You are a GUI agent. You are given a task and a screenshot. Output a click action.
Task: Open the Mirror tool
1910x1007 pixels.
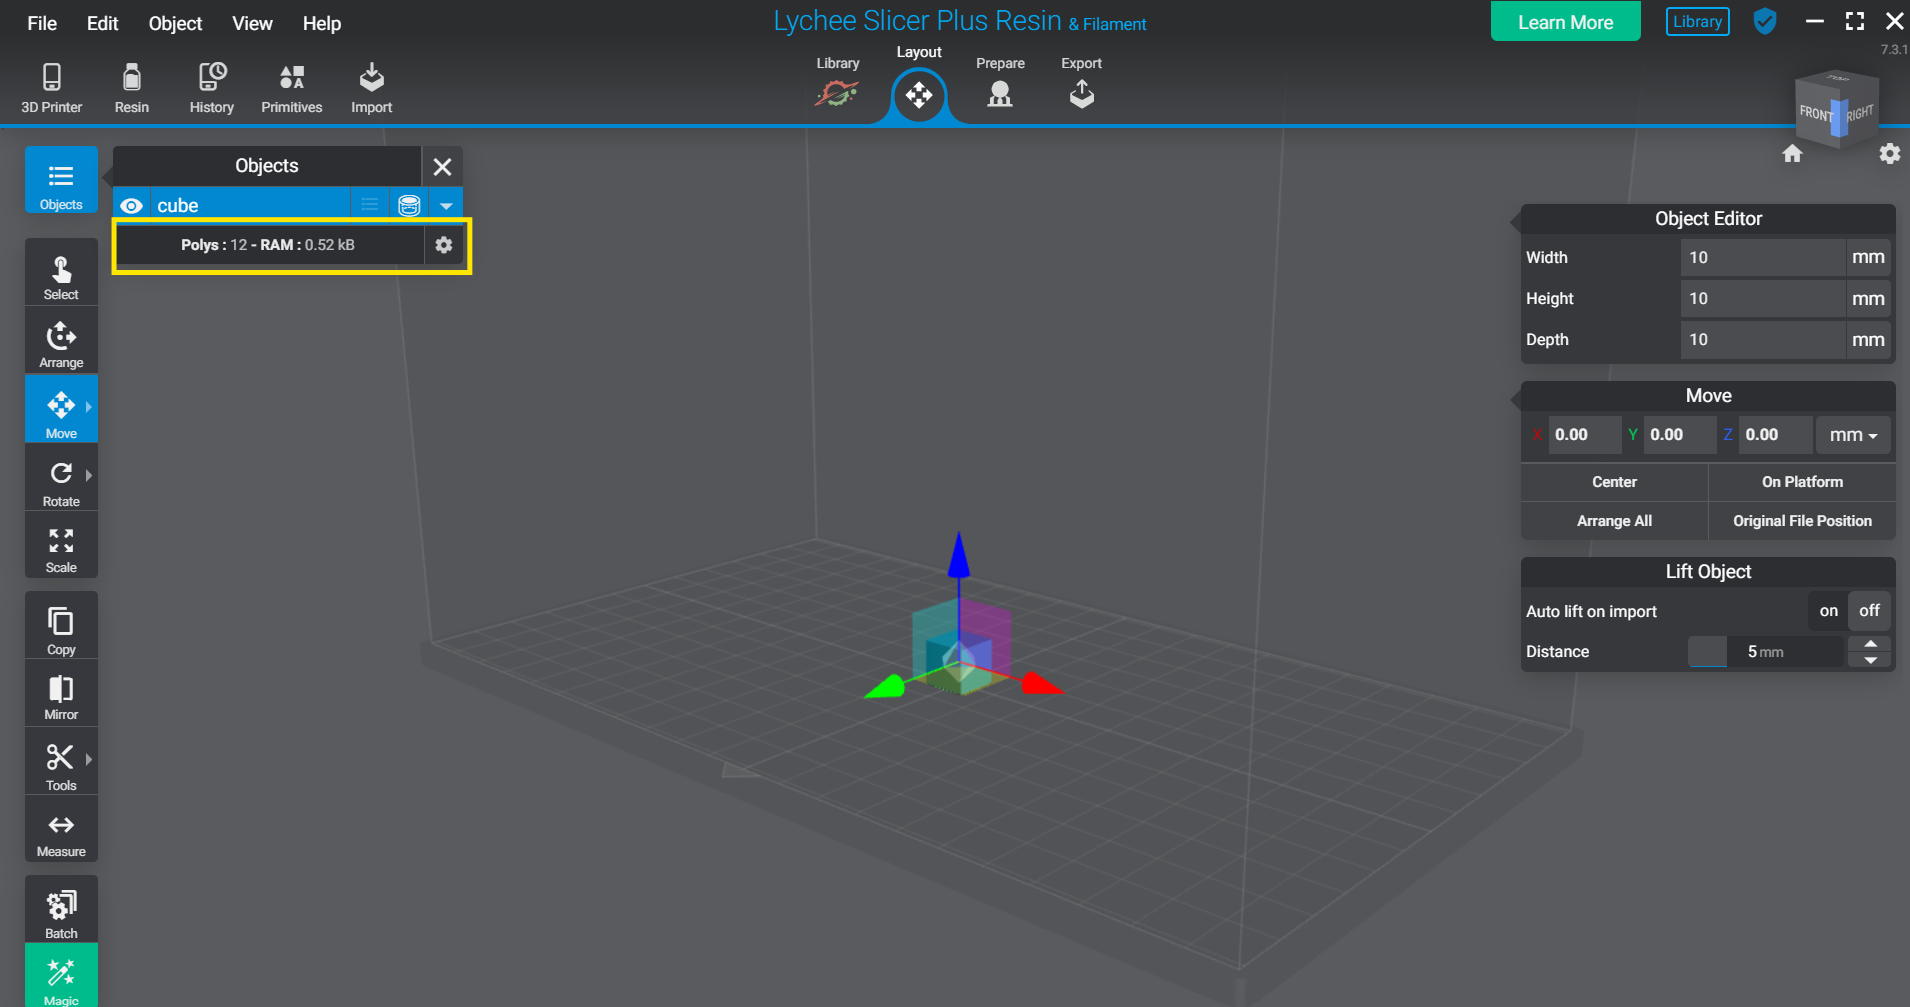pos(60,692)
